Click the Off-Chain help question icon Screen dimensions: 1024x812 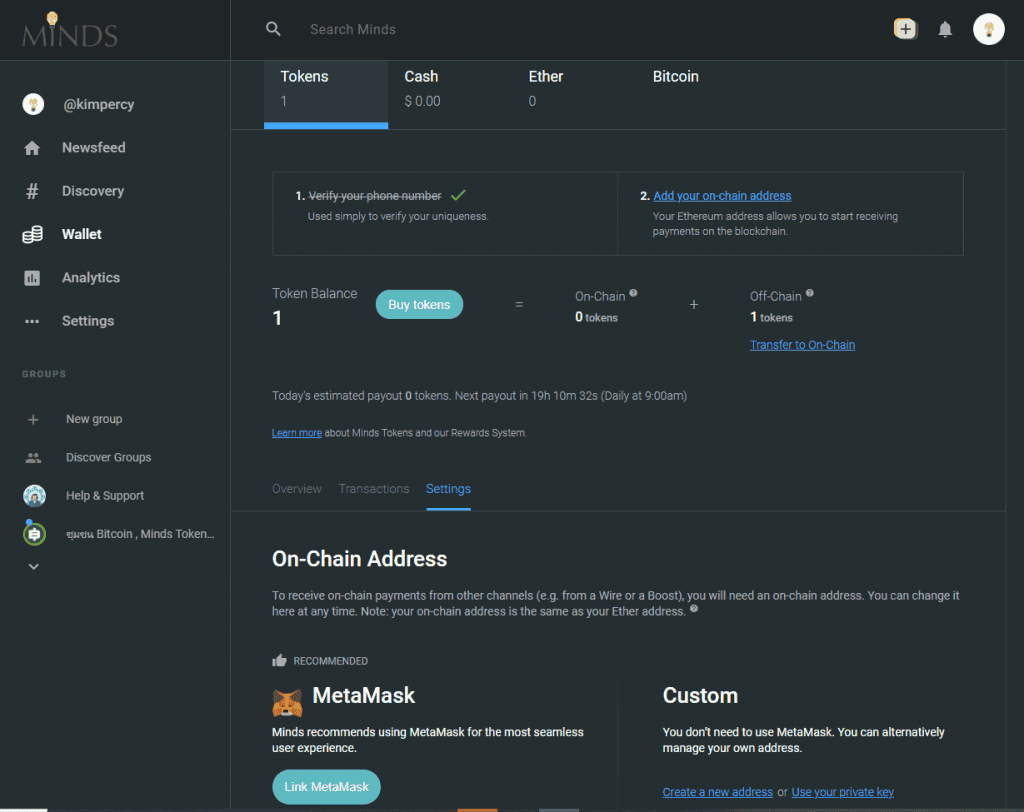810,293
